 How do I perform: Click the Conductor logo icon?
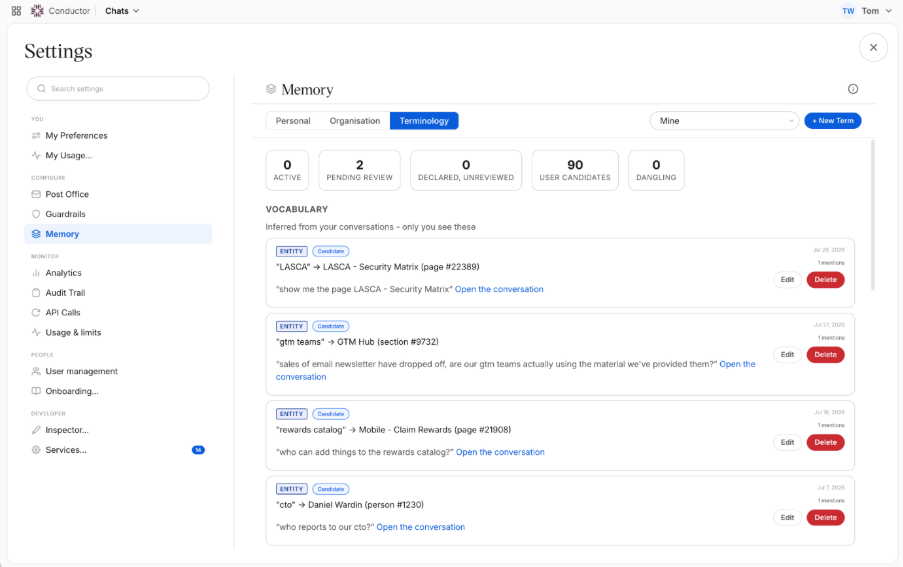pyautogui.click(x=37, y=11)
